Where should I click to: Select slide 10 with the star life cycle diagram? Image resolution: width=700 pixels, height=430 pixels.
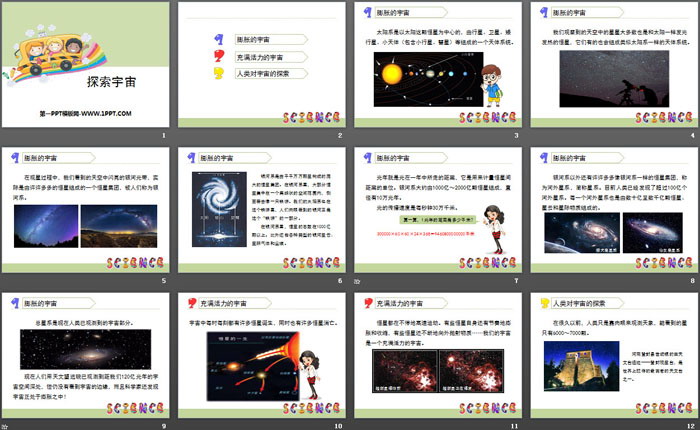(x=262, y=355)
